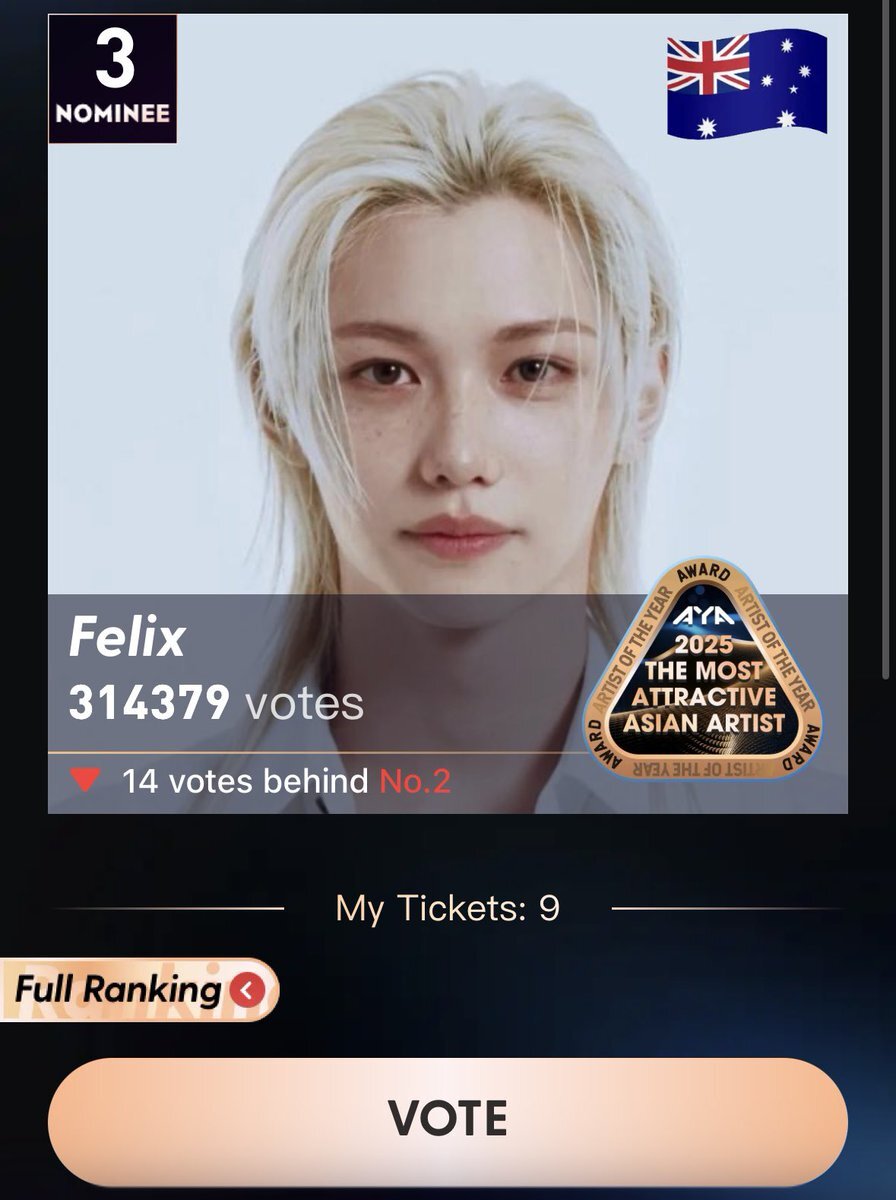Tap the Australian flag icon
The image size is (896, 1200).
(747, 82)
